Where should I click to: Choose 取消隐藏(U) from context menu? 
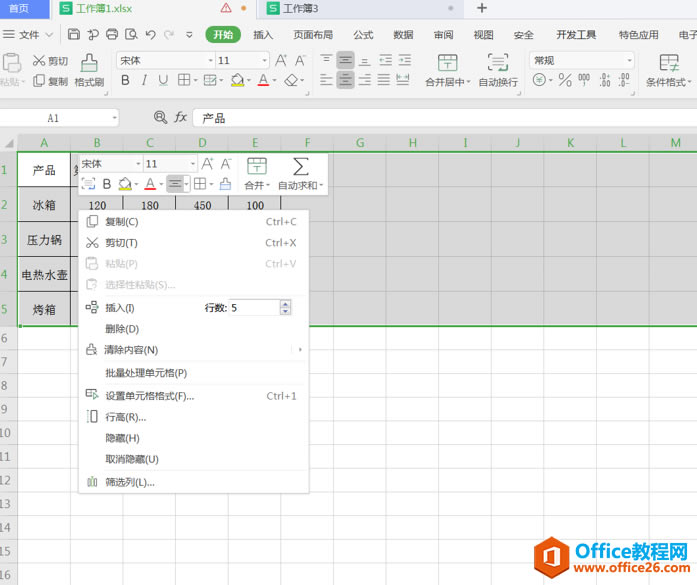click(x=193, y=459)
